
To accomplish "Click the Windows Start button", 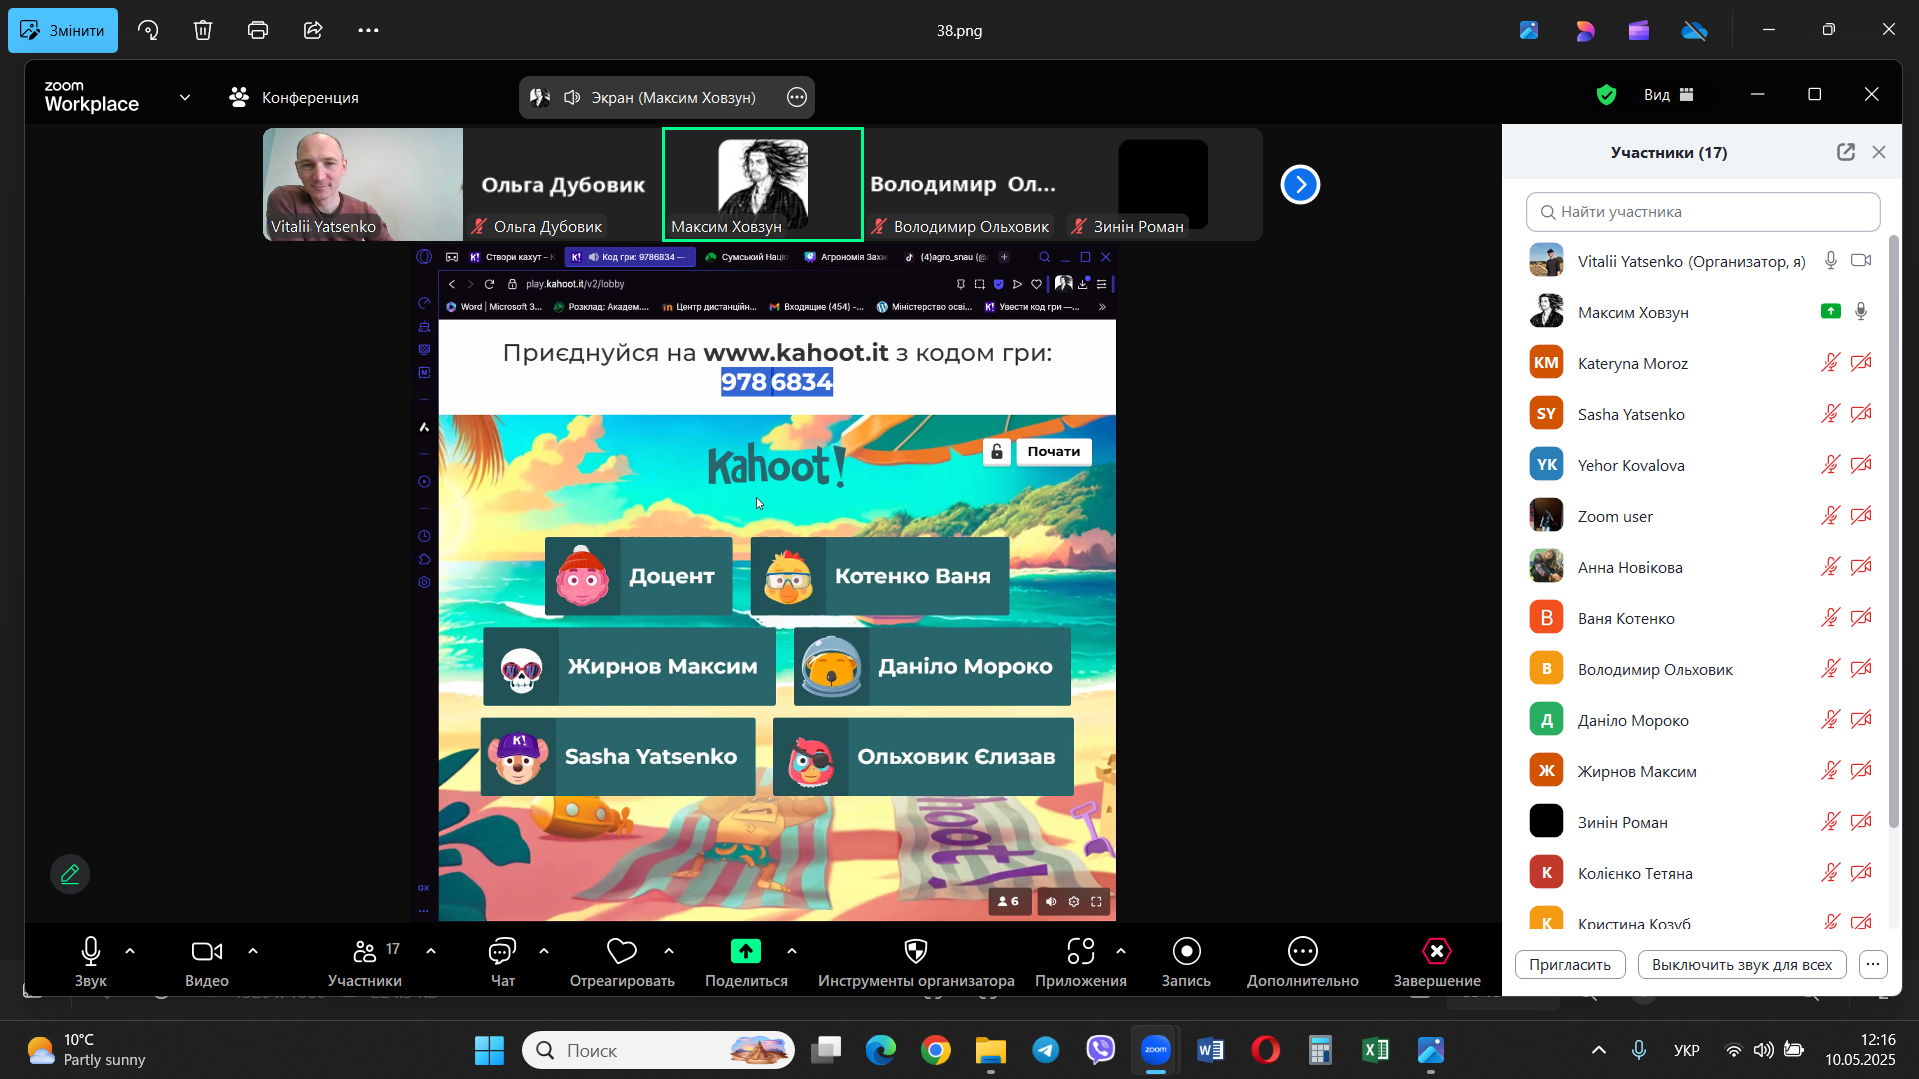I will (x=489, y=1050).
